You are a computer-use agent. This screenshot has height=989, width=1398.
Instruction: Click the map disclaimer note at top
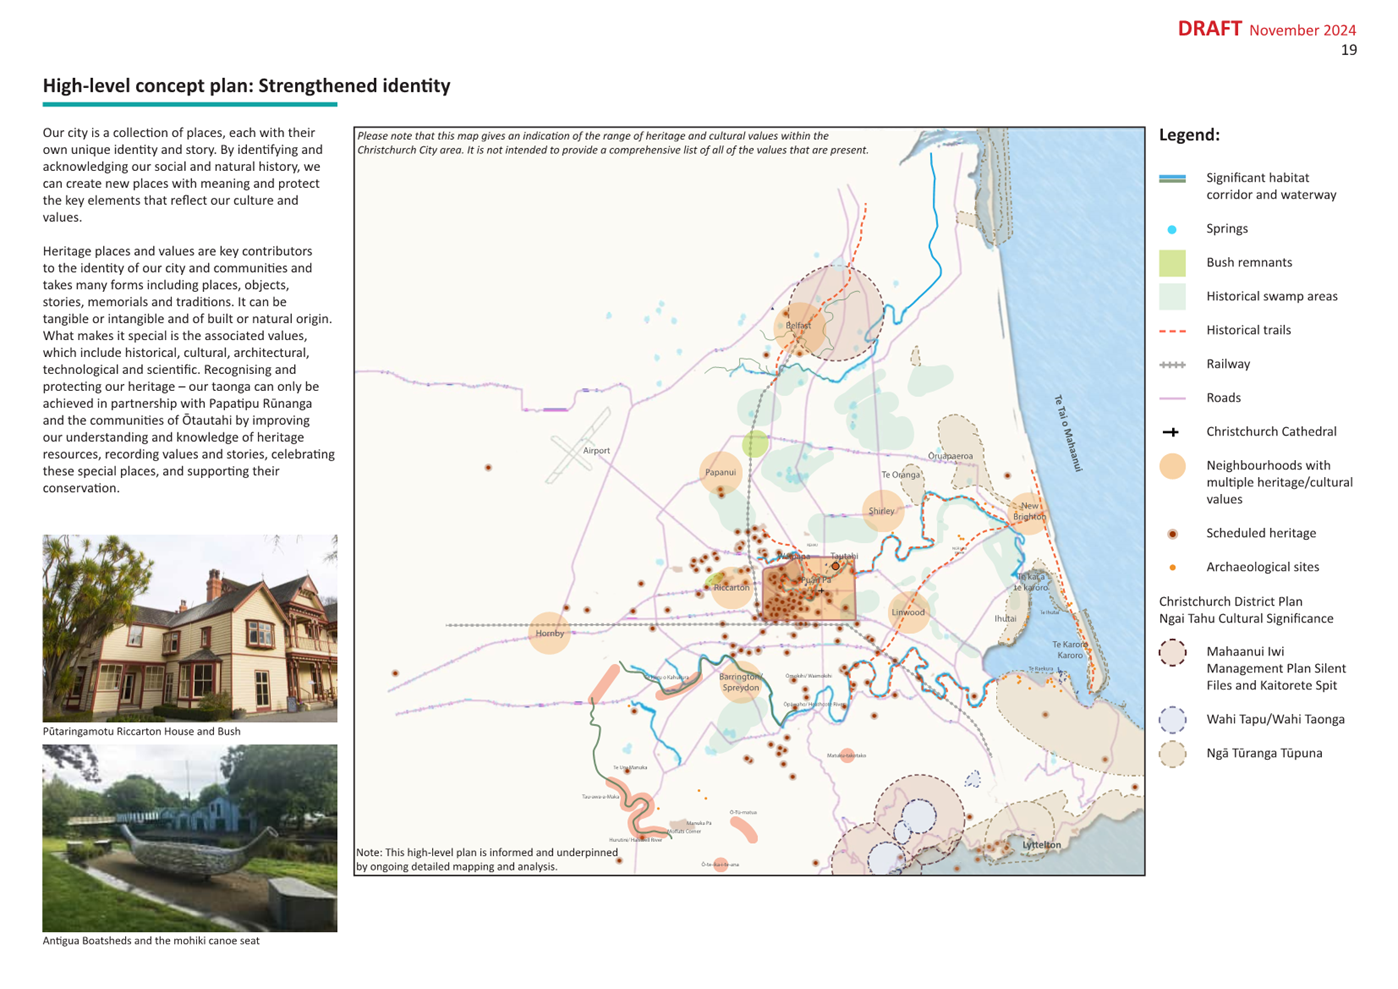coord(612,143)
